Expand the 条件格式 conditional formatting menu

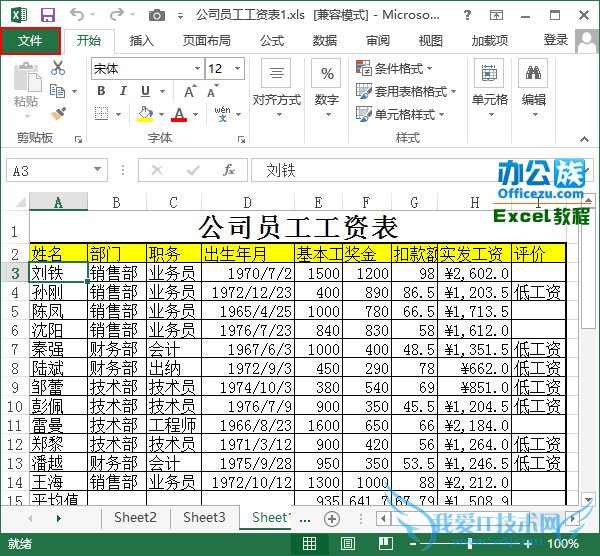coord(395,69)
